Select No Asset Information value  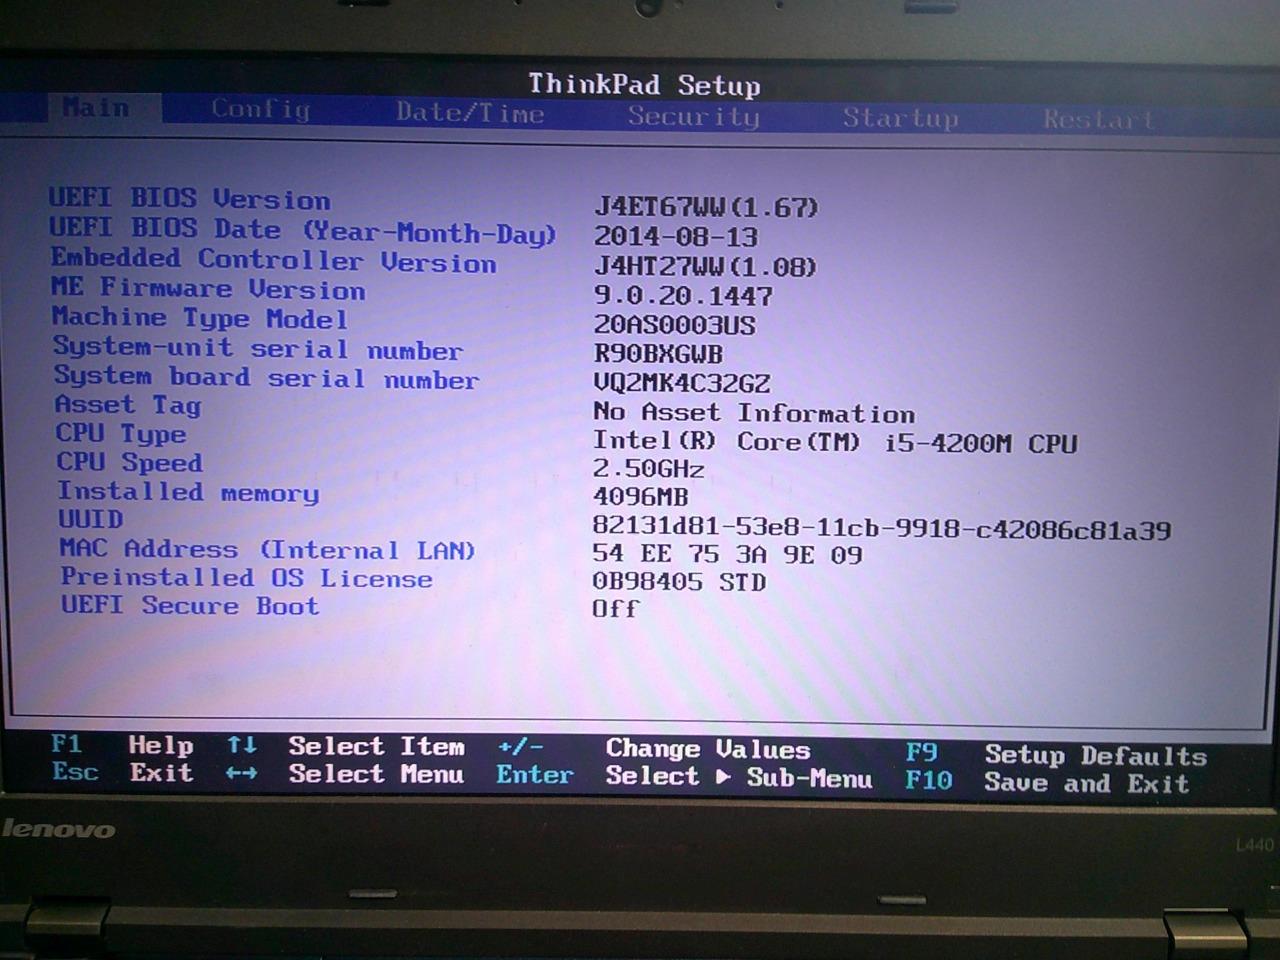[x=754, y=412]
